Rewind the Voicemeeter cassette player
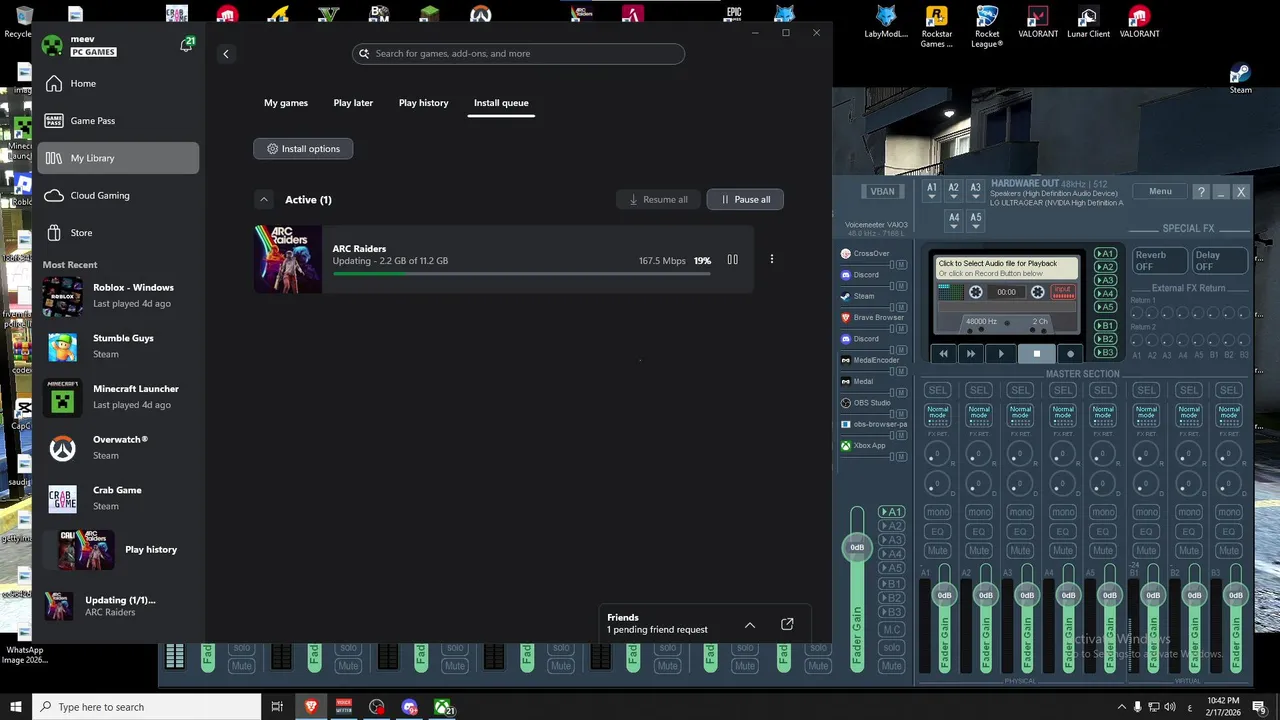 [943, 353]
